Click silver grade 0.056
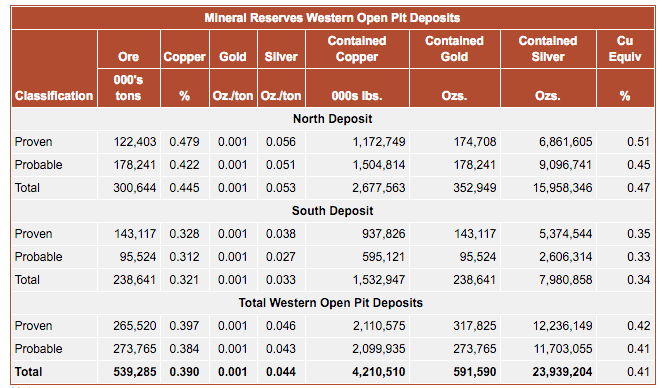Screen dimensions: 662x388 (281, 141)
